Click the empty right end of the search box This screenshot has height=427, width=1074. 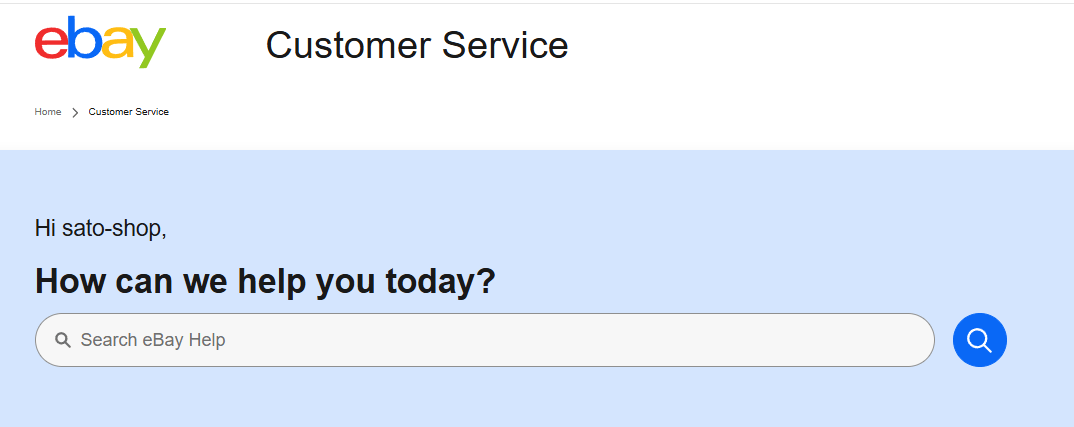pos(880,340)
